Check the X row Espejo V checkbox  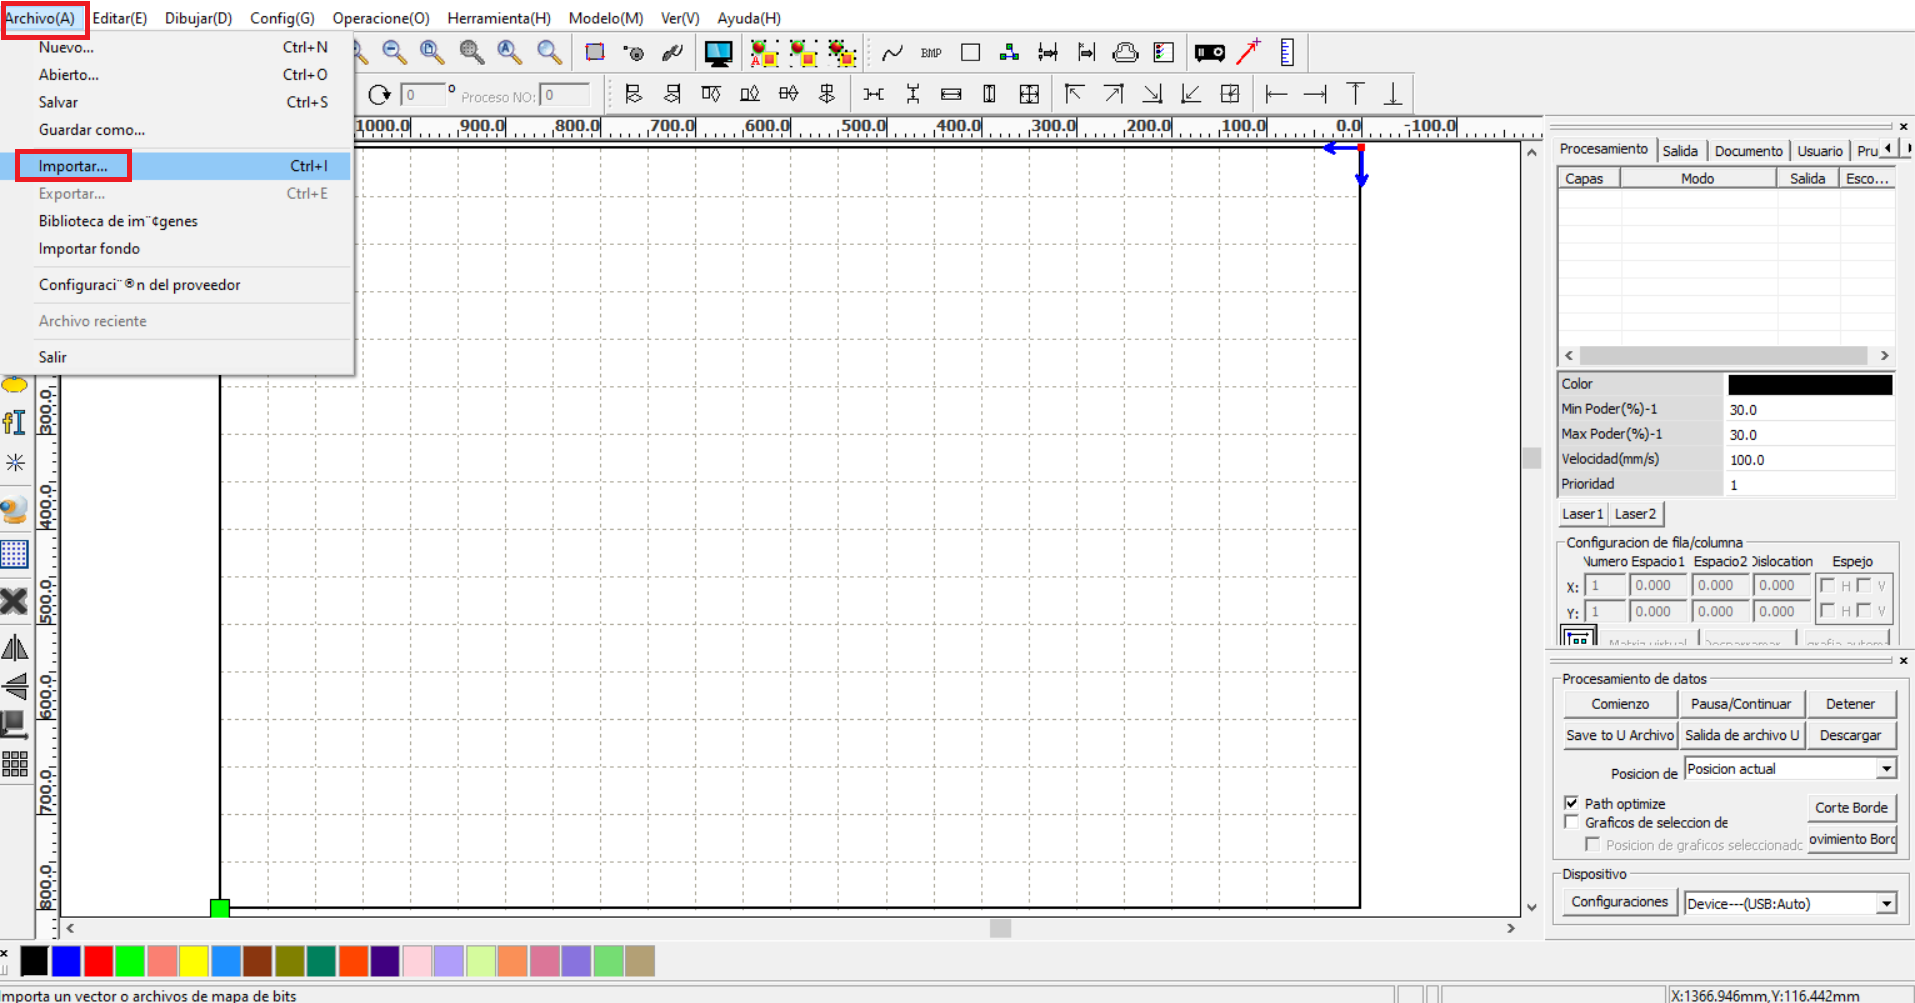click(1864, 586)
